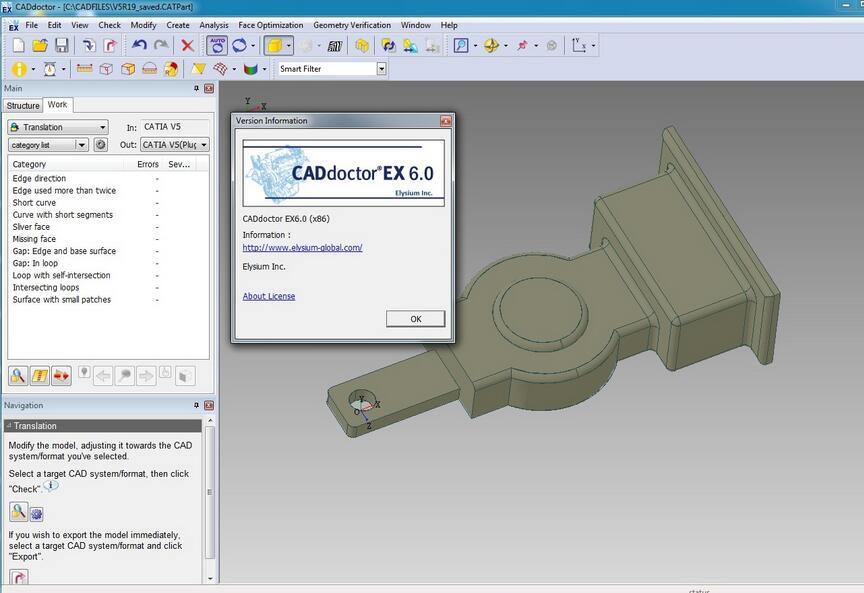Screen dimensions: 864x593
Task: Open the File menu
Action: (x=32, y=25)
